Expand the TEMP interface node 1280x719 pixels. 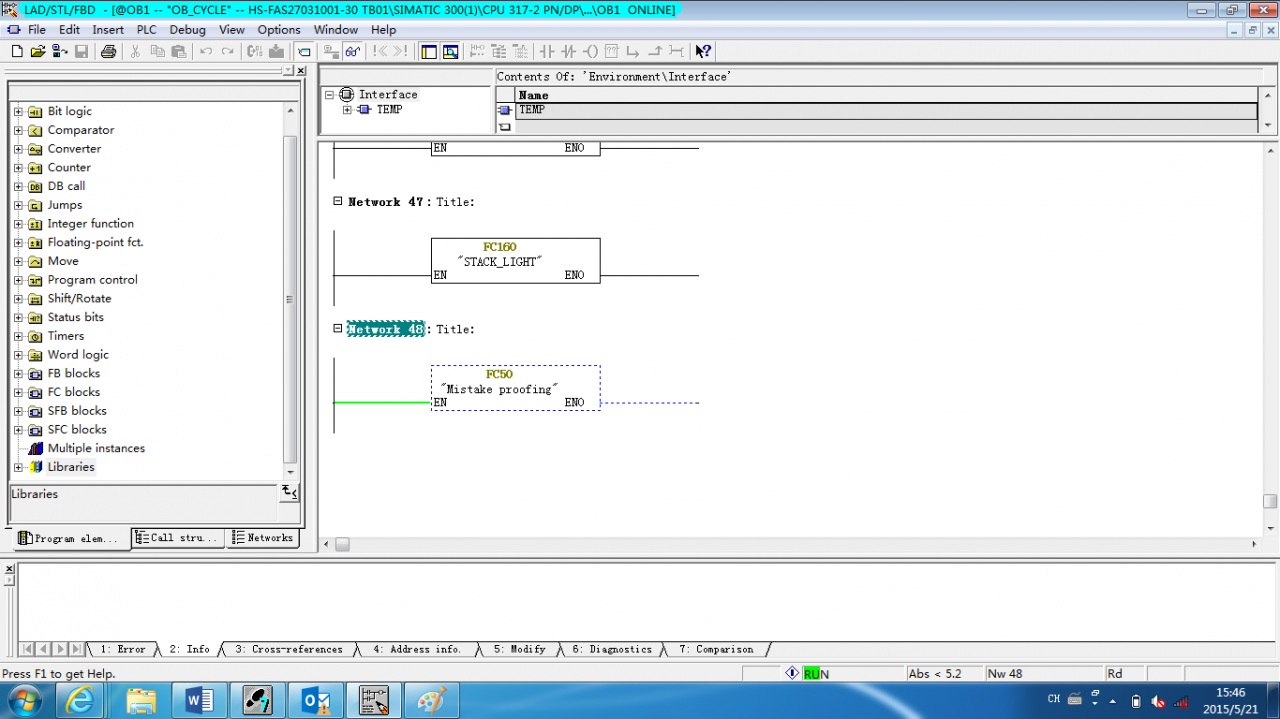point(347,110)
